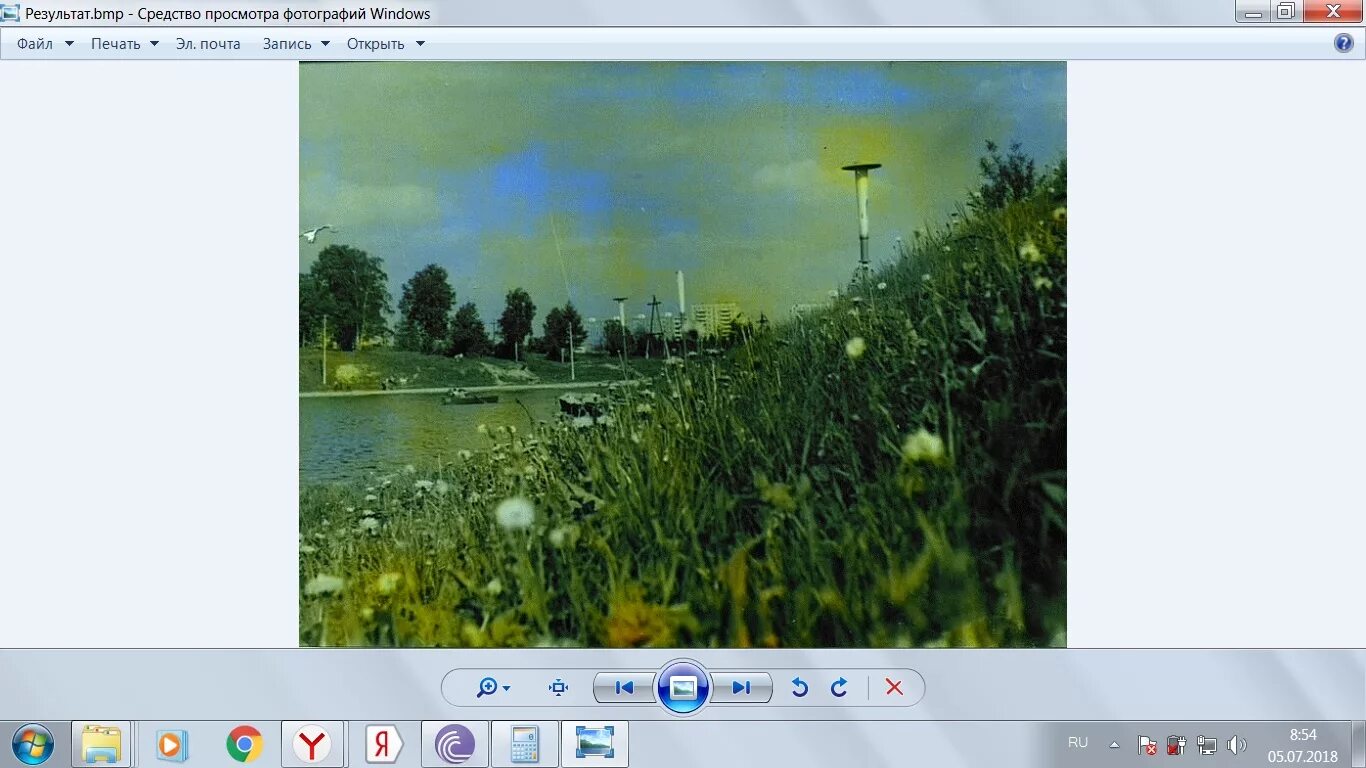Screen dimensions: 1366x768
Task: Open the Файл menu
Action: pyautogui.click(x=35, y=44)
